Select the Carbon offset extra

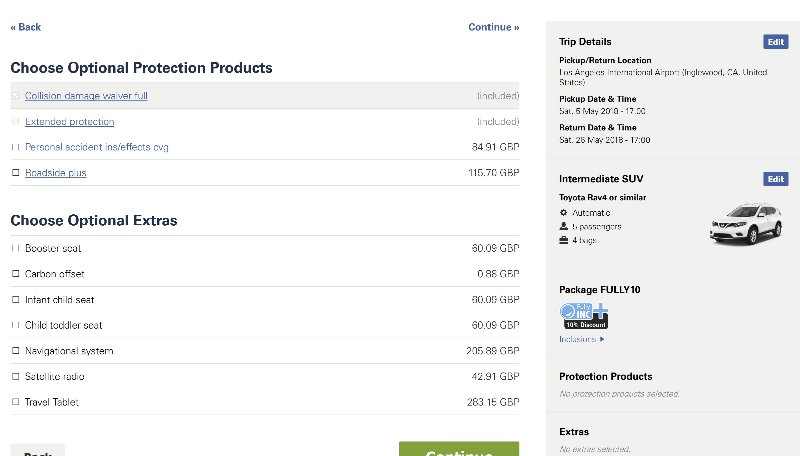[15, 274]
